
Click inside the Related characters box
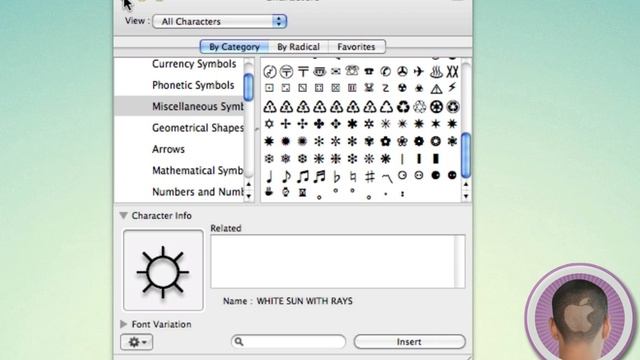point(338,262)
